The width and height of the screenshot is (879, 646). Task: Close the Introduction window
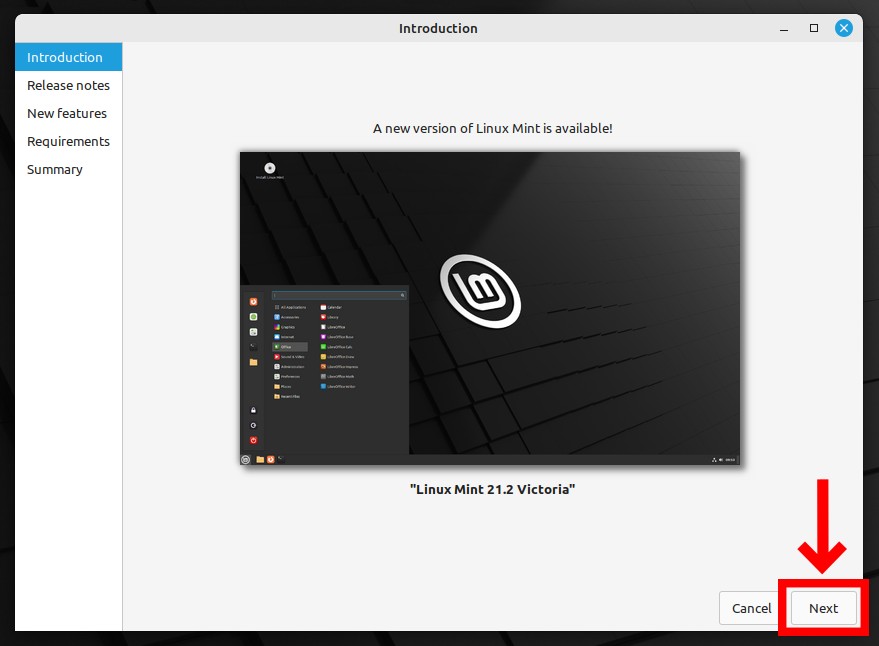tap(843, 28)
